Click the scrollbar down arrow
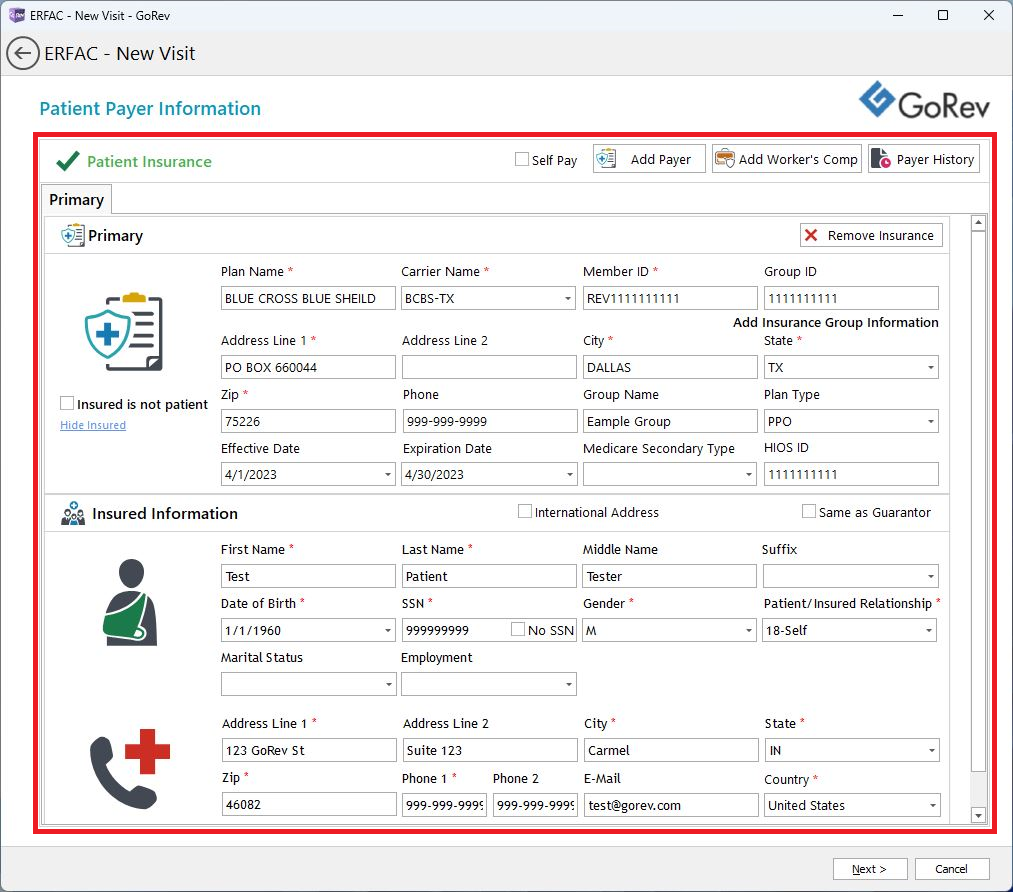 978,816
